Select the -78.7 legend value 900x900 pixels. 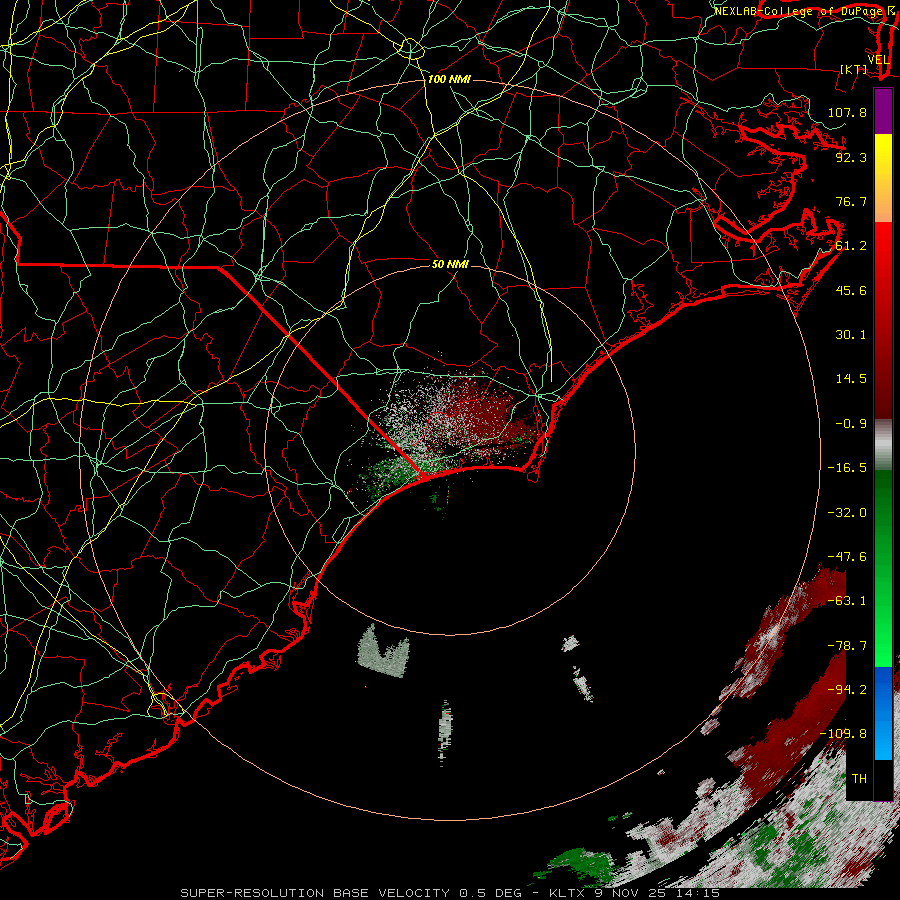click(847, 646)
